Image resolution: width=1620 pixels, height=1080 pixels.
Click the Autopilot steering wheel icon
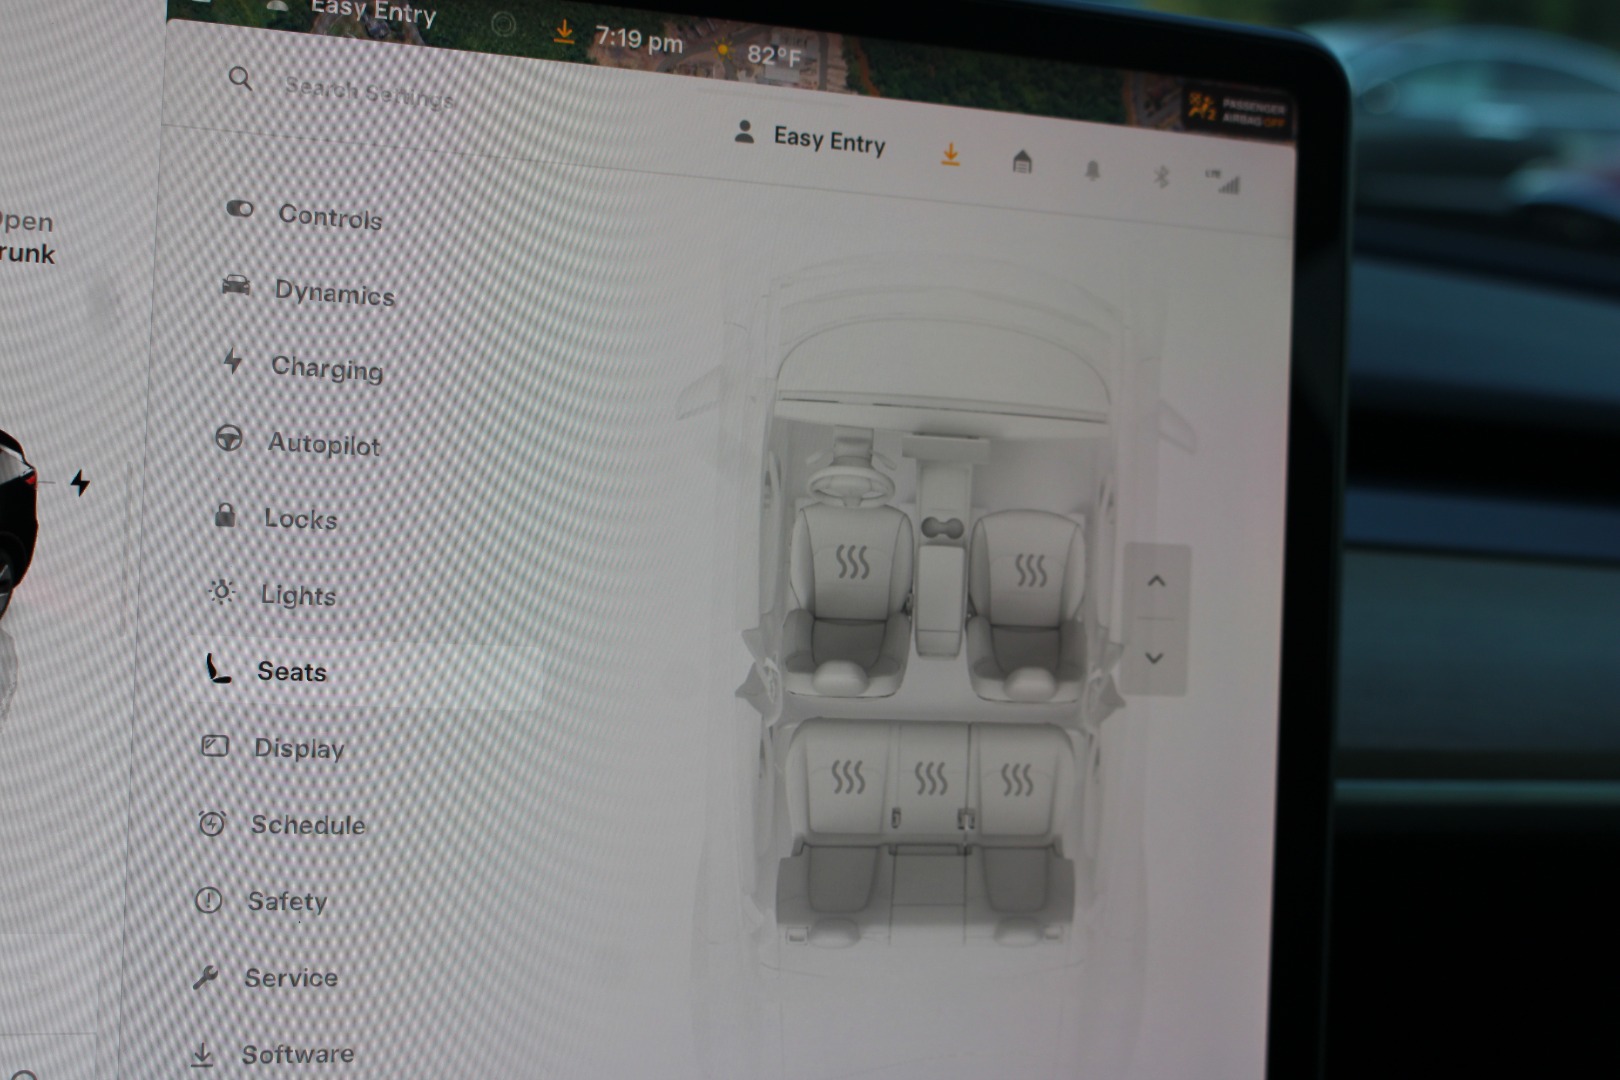[x=229, y=438]
